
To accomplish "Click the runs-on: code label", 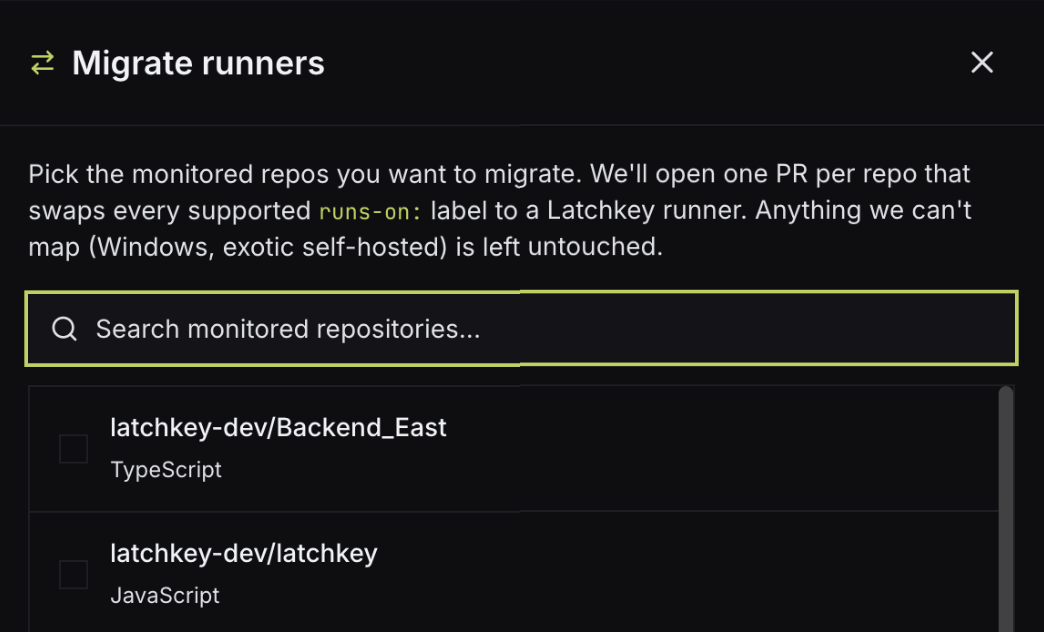I will tap(370, 212).
